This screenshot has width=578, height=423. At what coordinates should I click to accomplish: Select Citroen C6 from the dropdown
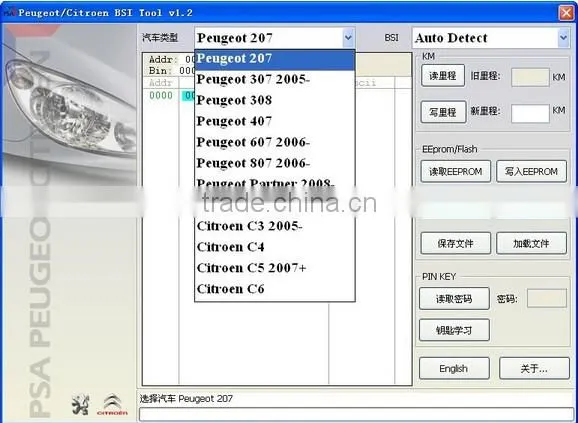(x=275, y=290)
